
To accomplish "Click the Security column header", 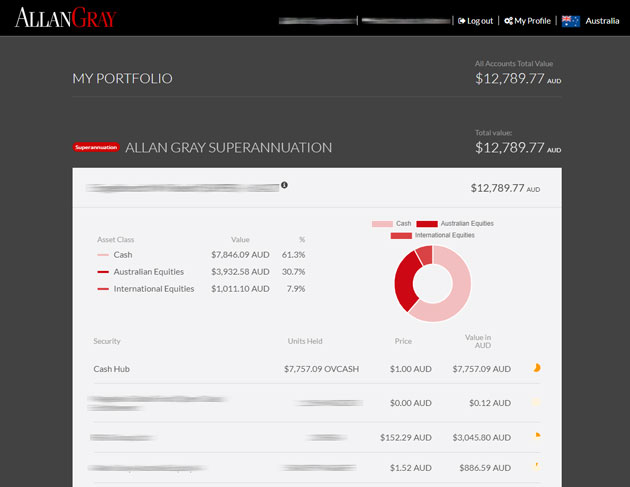I will pyautogui.click(x=107, y=341).
